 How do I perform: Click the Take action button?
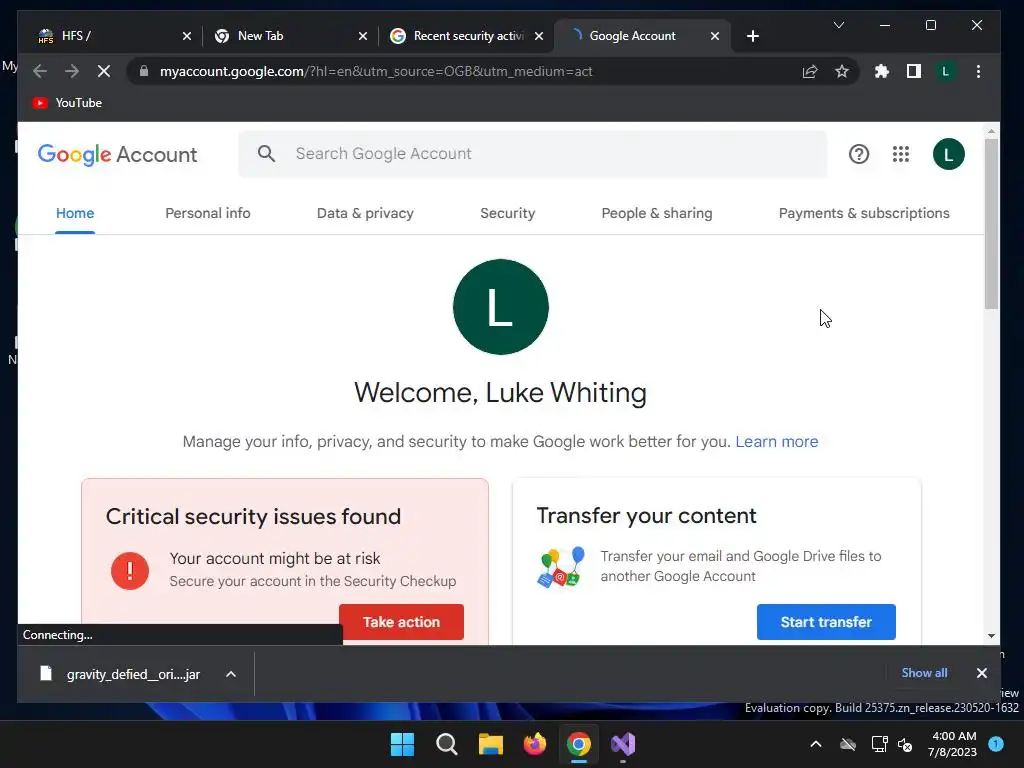click(401, 622)
